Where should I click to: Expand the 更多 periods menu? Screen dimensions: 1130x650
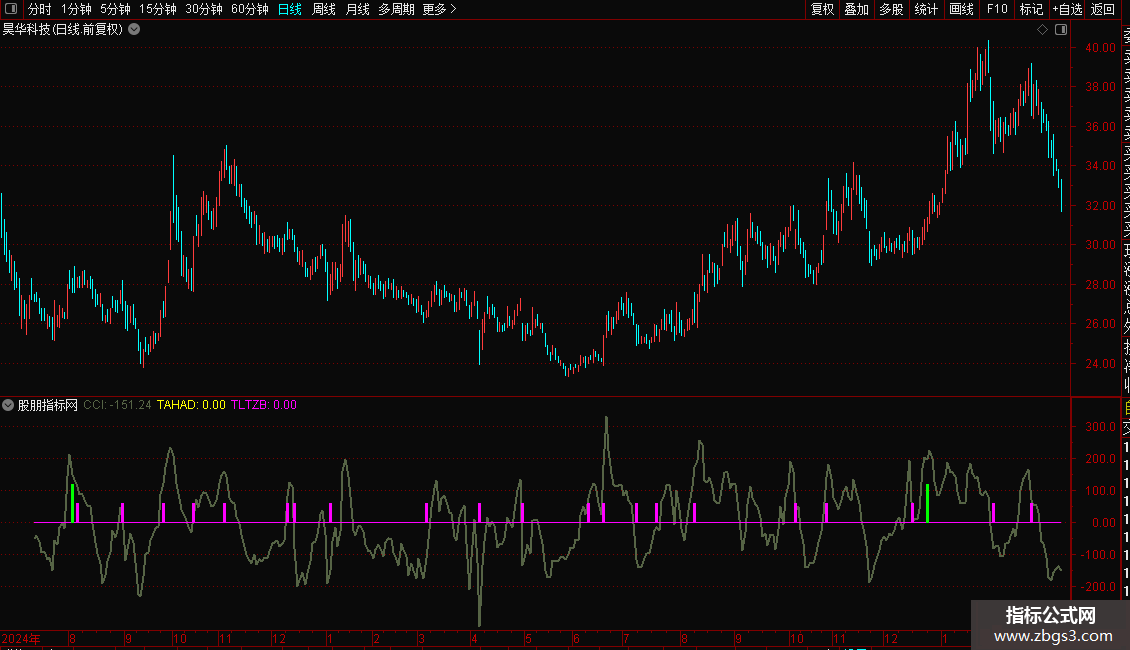tap(439, 9)
